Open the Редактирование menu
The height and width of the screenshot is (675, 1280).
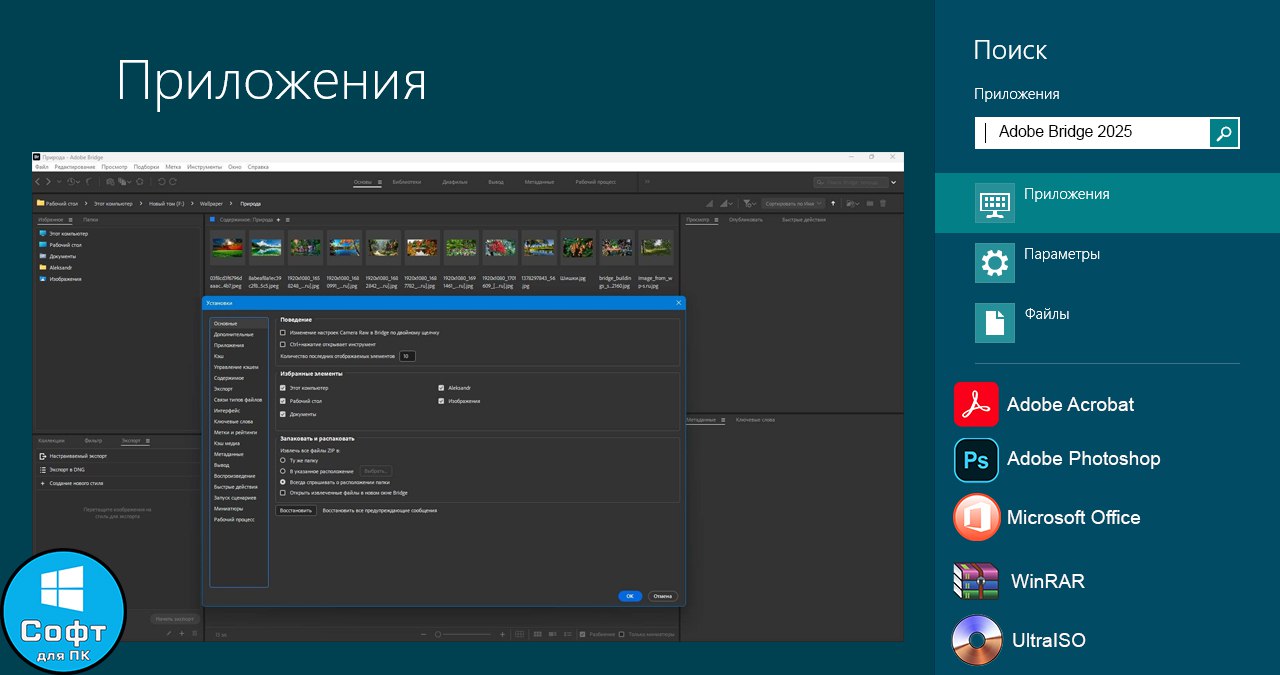(x=75, y=167)
